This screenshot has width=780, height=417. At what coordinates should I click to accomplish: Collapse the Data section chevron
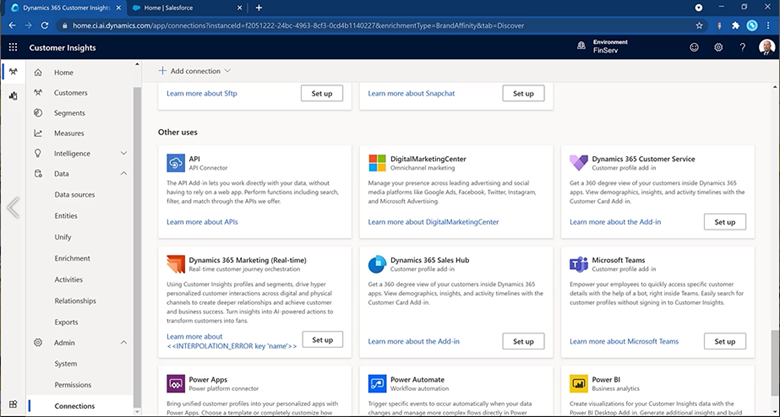124,174
